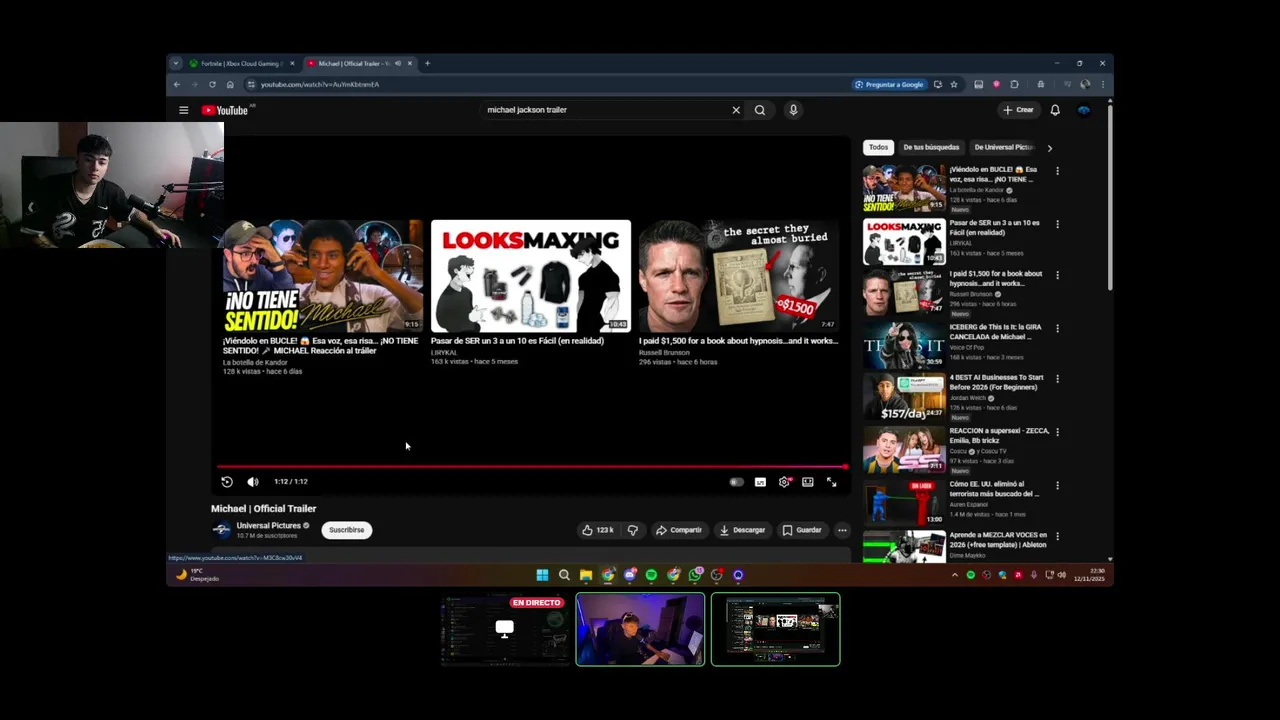This screenshot has height=720, width=1280.
Task: Bookmark the page with star icon
Action: [954, 85]
